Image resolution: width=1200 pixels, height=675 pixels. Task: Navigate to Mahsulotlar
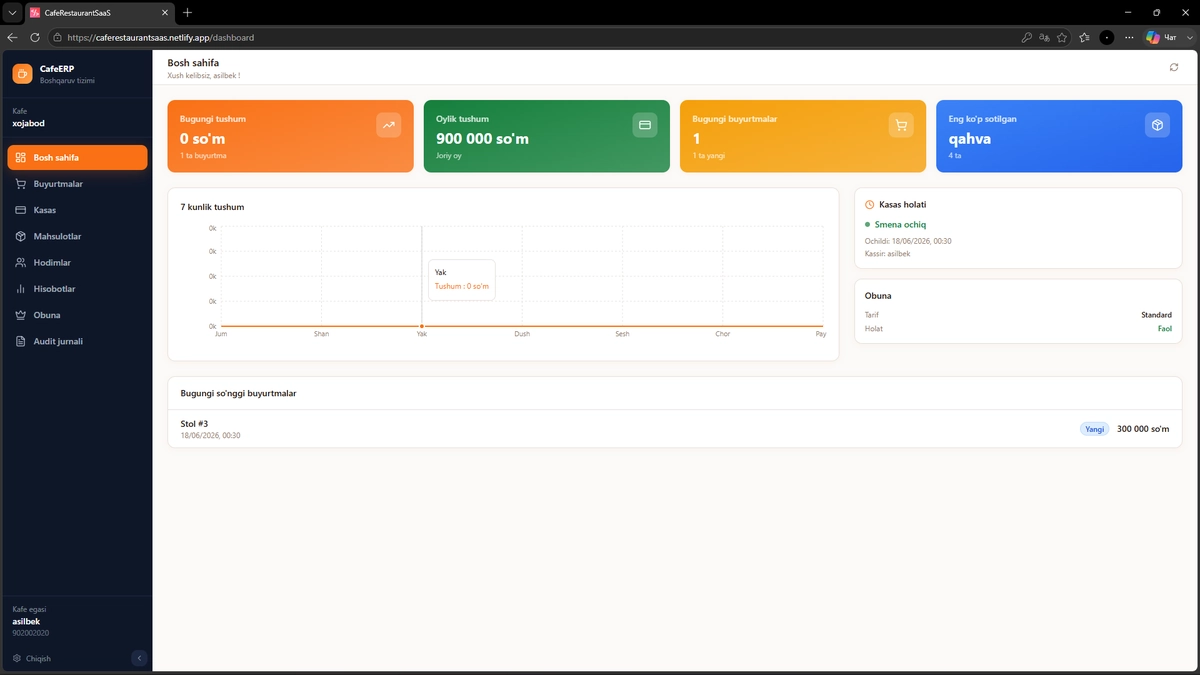pyautogui.click(x=77, y=236)
